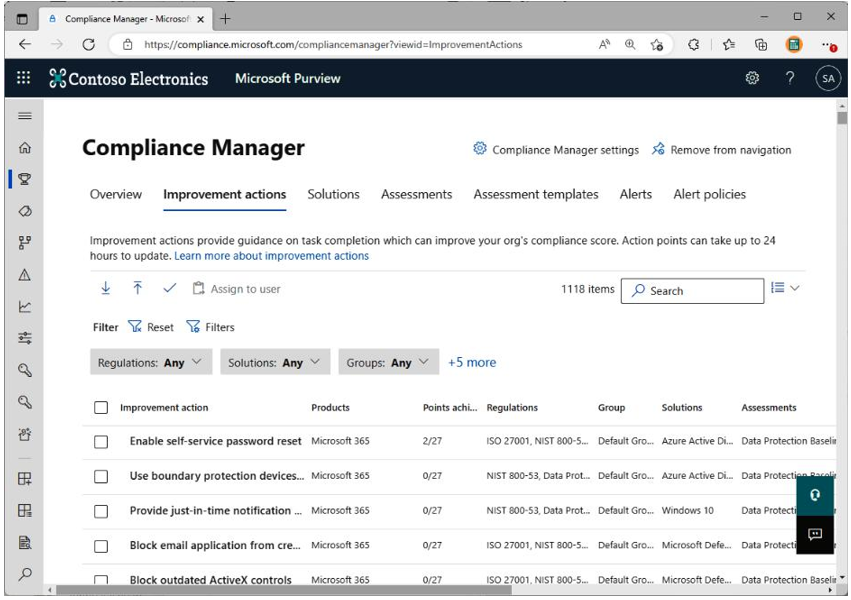Open the list view options dropdown
851x600 pixels.
(x=785, y=288)
